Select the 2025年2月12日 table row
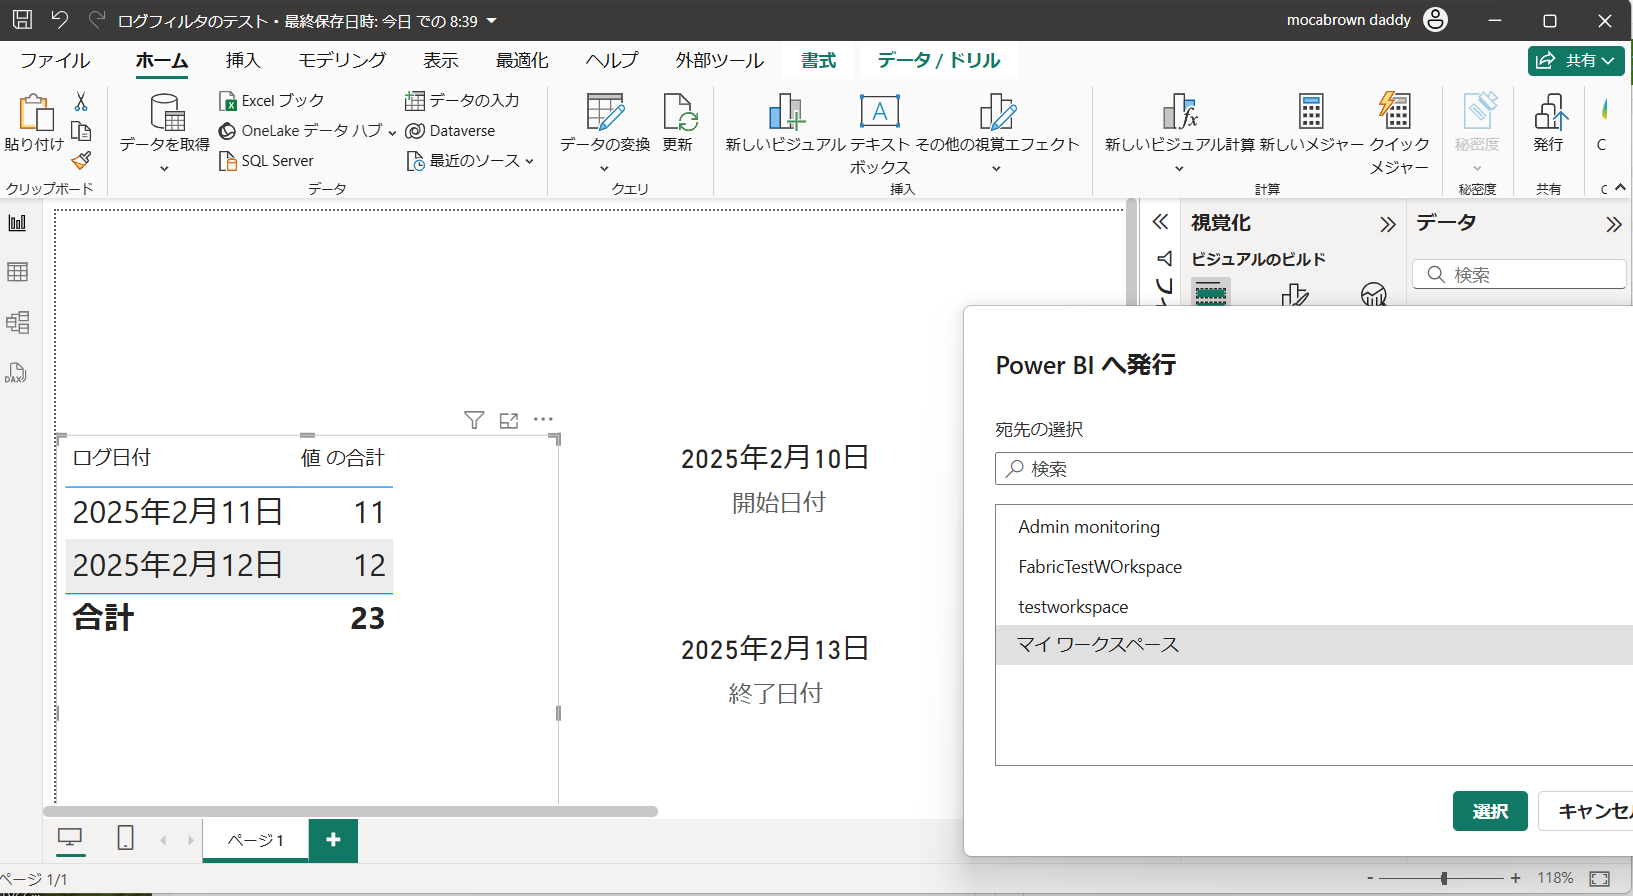This screenshot has width=1633, height=896. (x=229, y=565)
